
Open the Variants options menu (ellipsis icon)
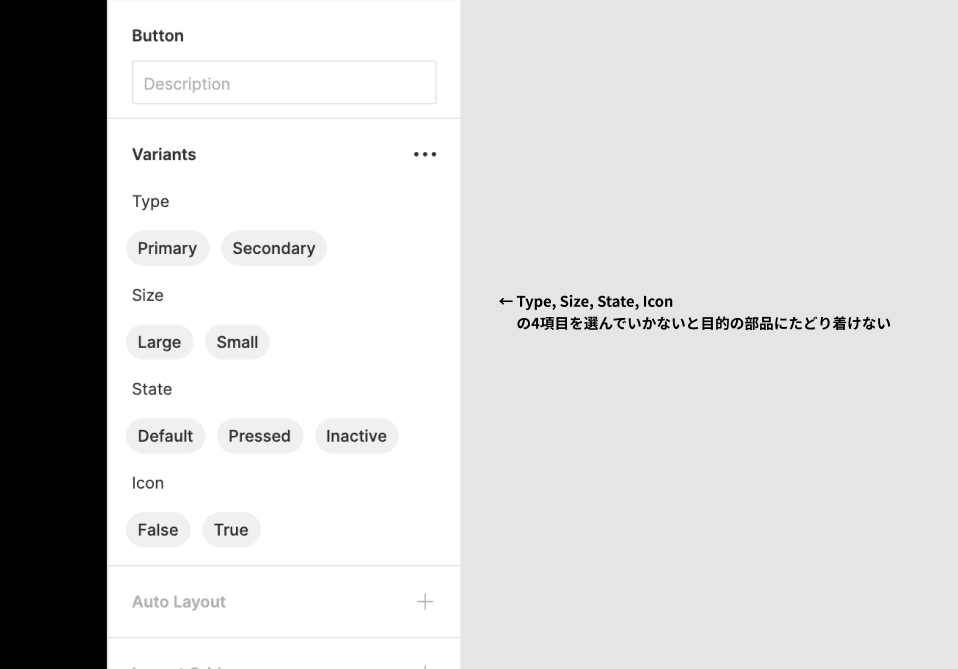click(424, 154)
